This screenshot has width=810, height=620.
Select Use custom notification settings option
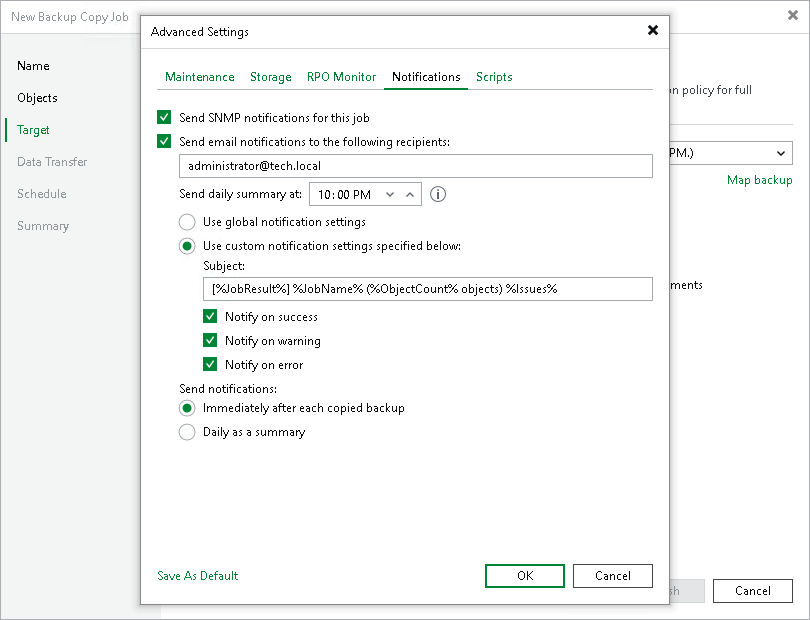coord(187,246)
